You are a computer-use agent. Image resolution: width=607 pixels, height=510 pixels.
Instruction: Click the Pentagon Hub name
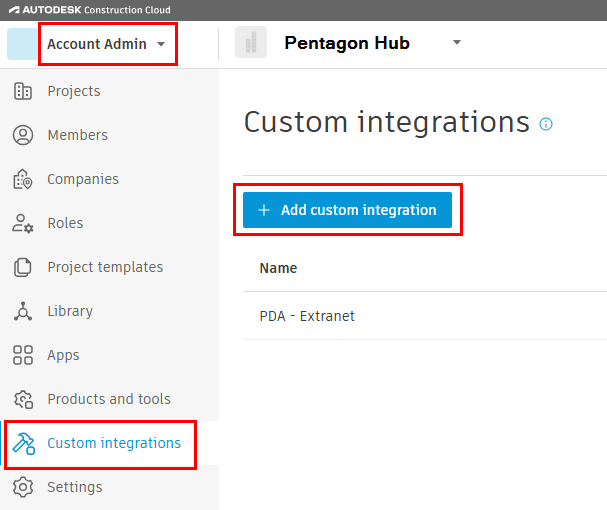(347, 43)
